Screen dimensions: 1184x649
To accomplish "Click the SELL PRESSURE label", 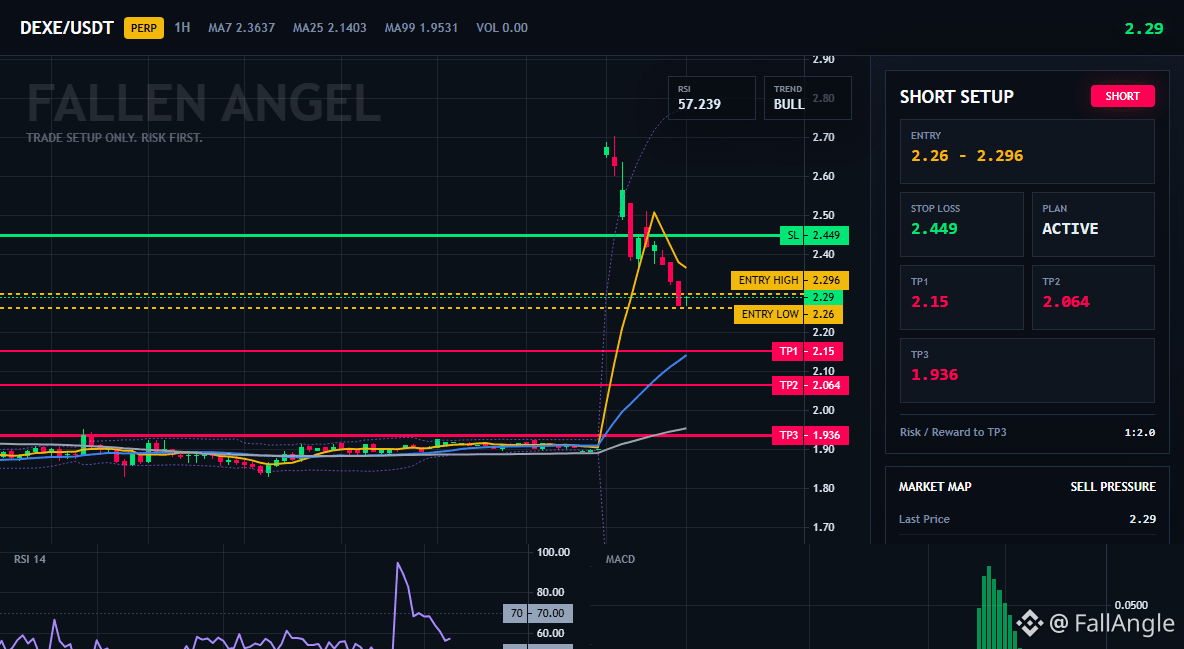I will click(1113, 487).
